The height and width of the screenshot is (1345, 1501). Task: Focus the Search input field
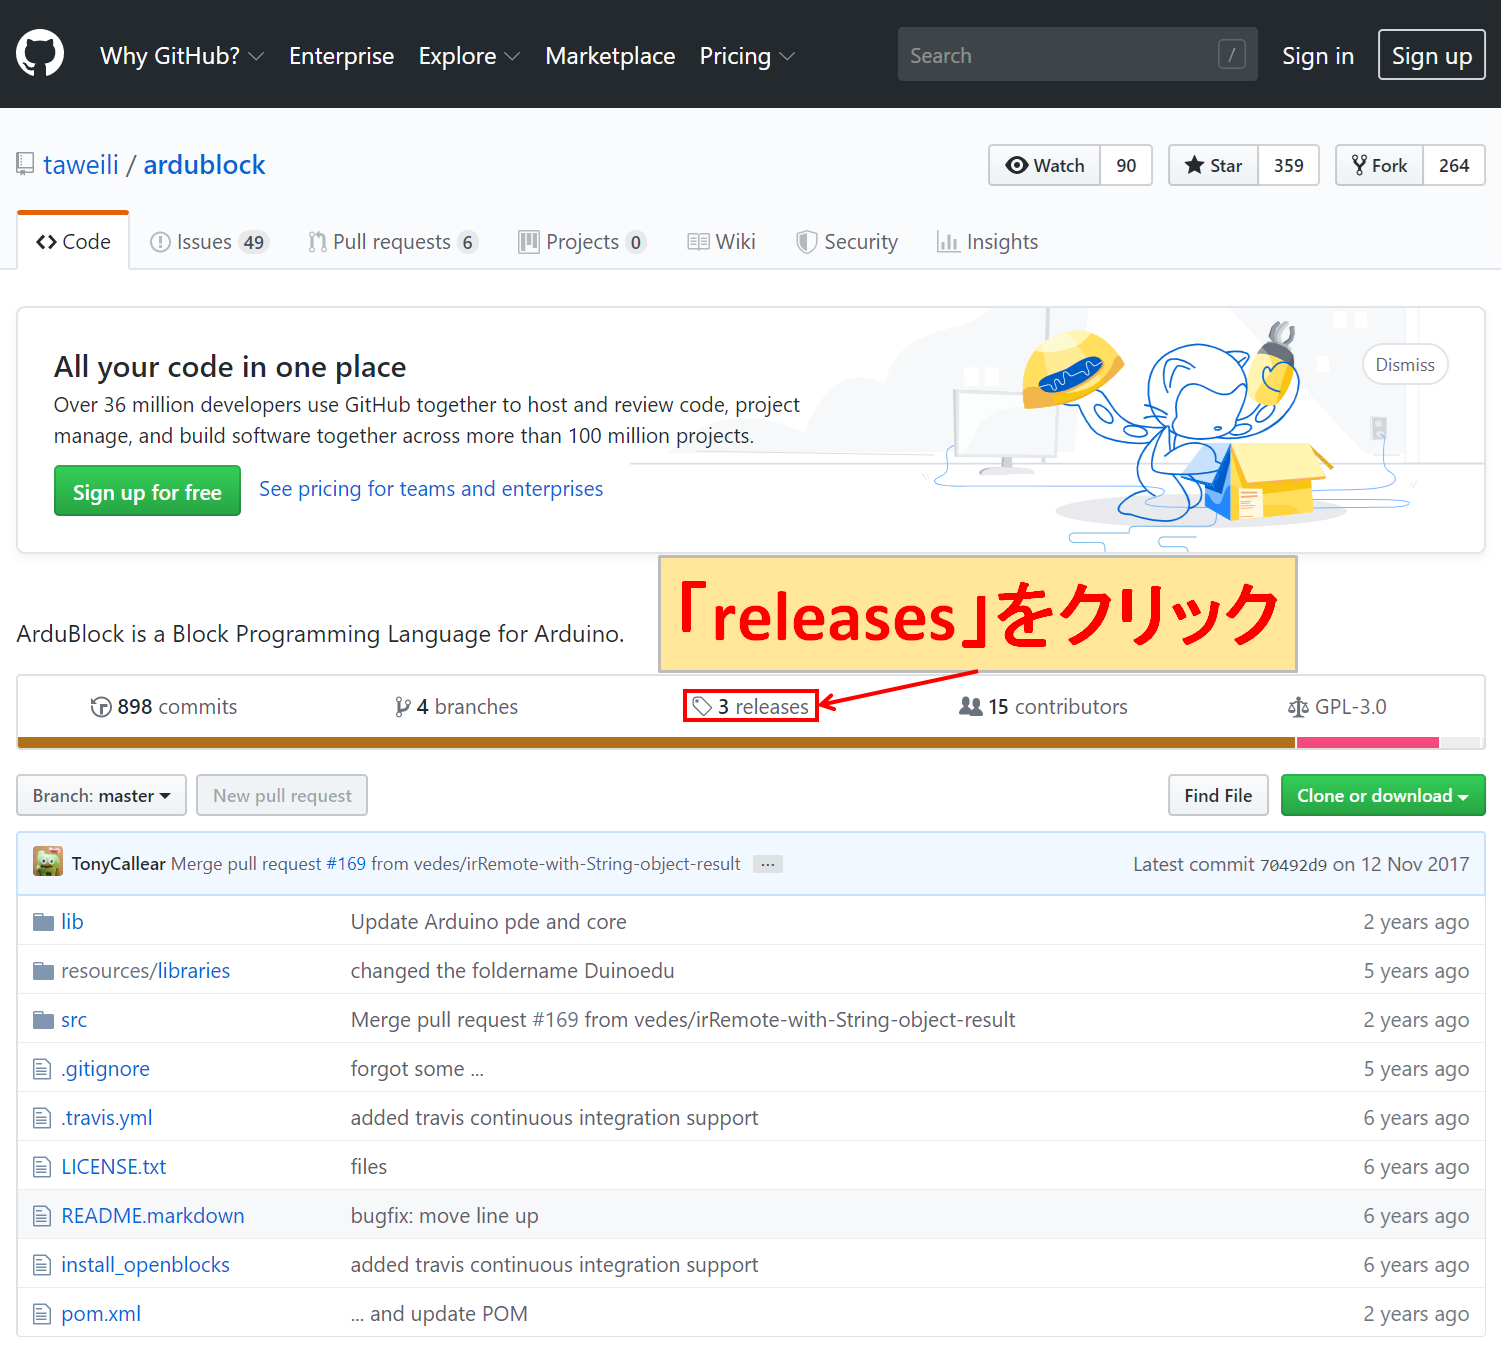(1060, 55)
